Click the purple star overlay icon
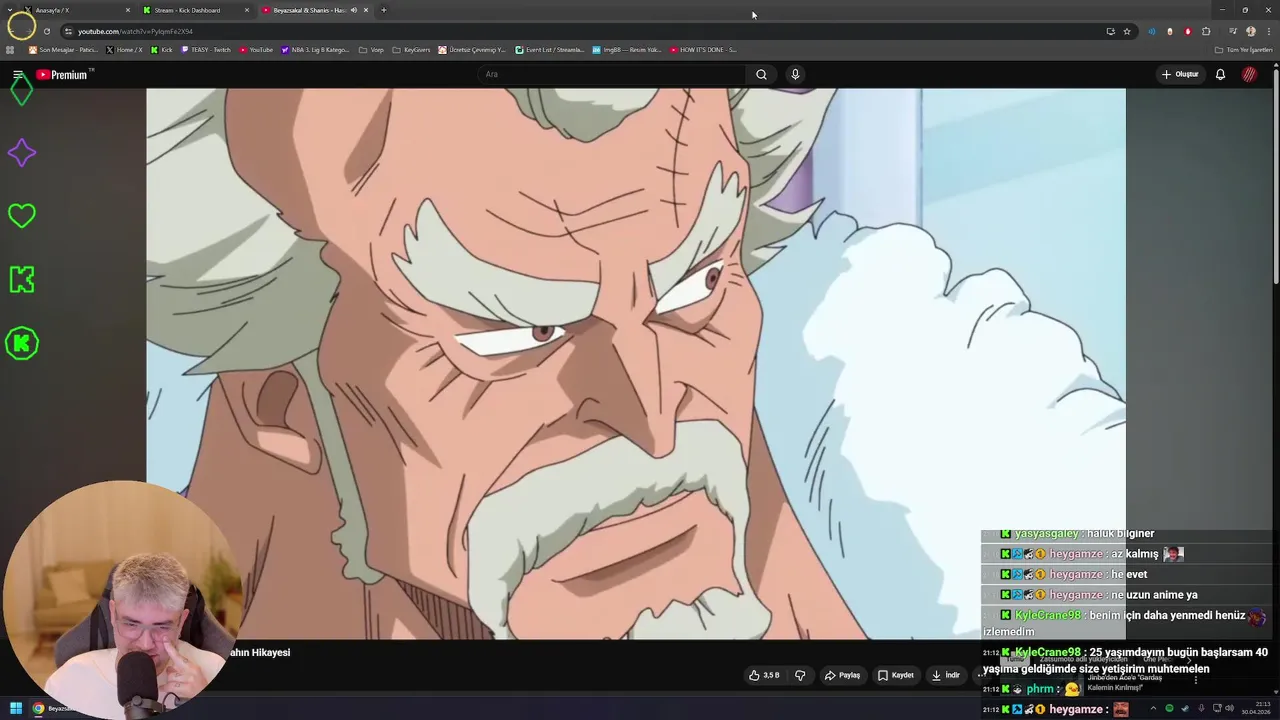Screen dimensions: 1280x720 tap(21, 153)
